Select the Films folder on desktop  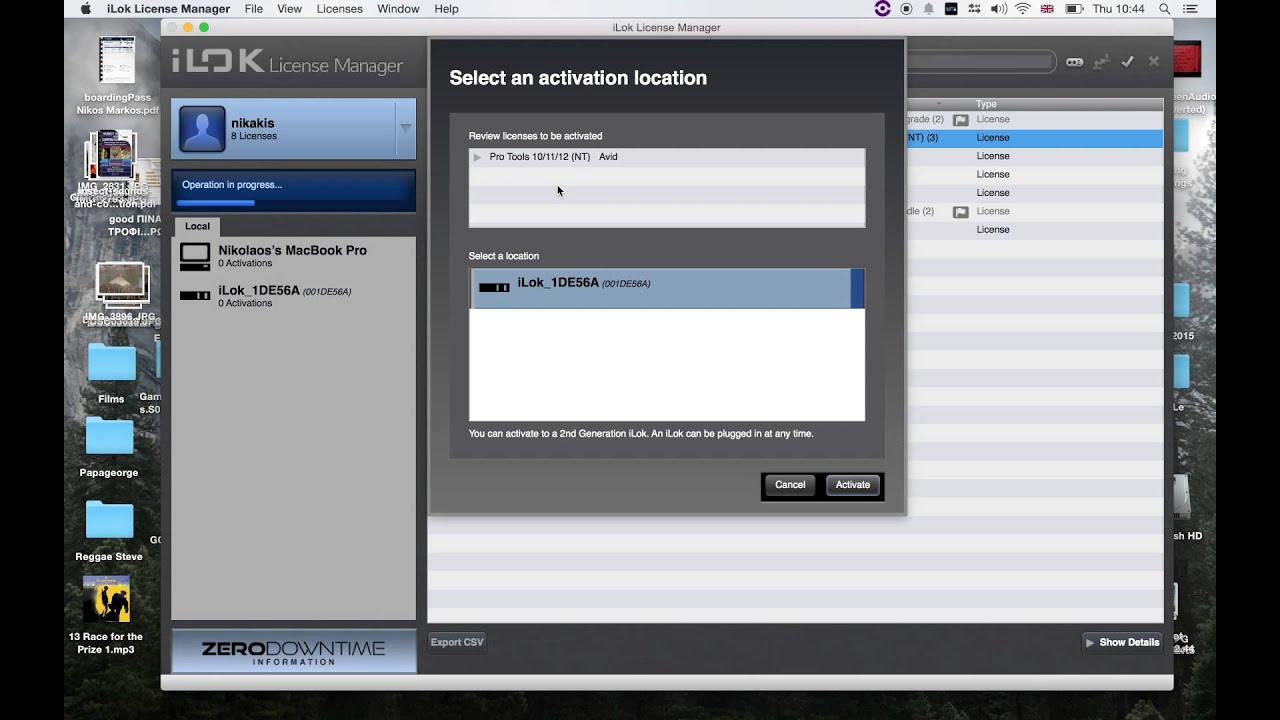click(x=111, y=373)
